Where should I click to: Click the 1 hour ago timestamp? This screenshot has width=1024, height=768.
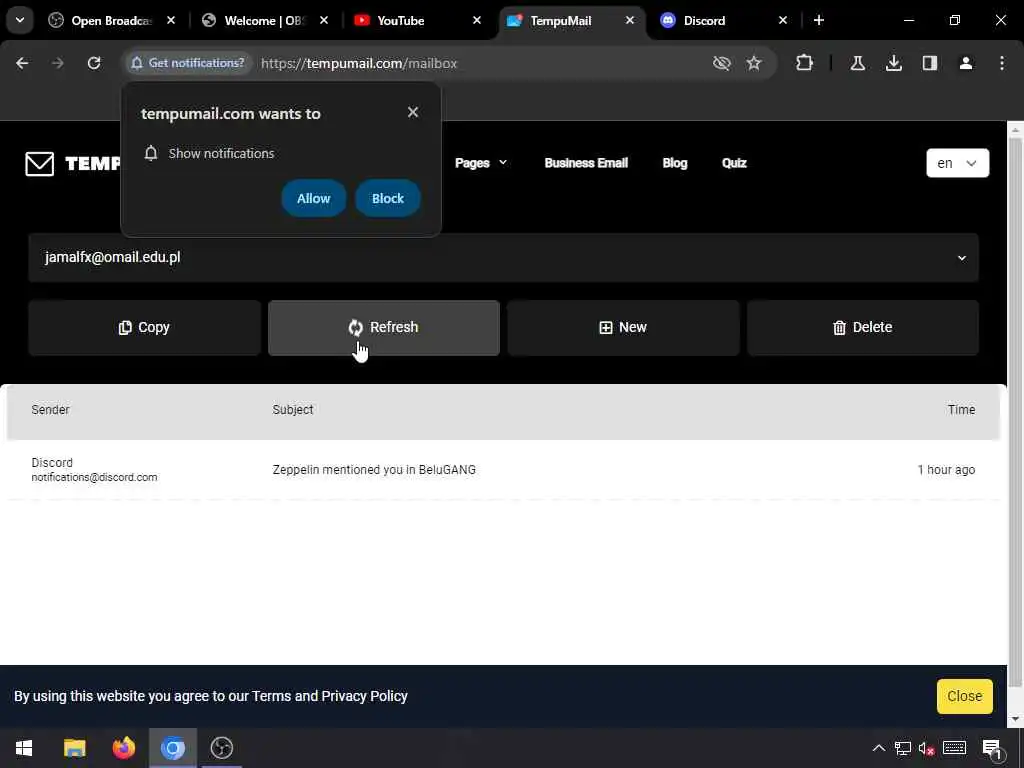point(946,470)
